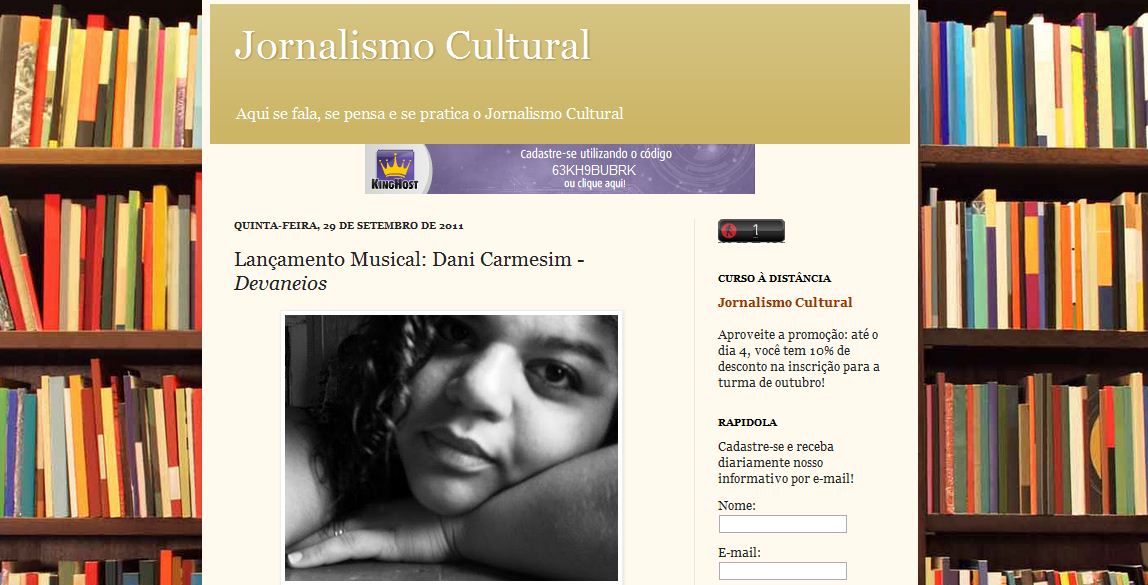Click the 'Nome:' field label
This screenshot has width=1148, height=585.
coord(737,506)
